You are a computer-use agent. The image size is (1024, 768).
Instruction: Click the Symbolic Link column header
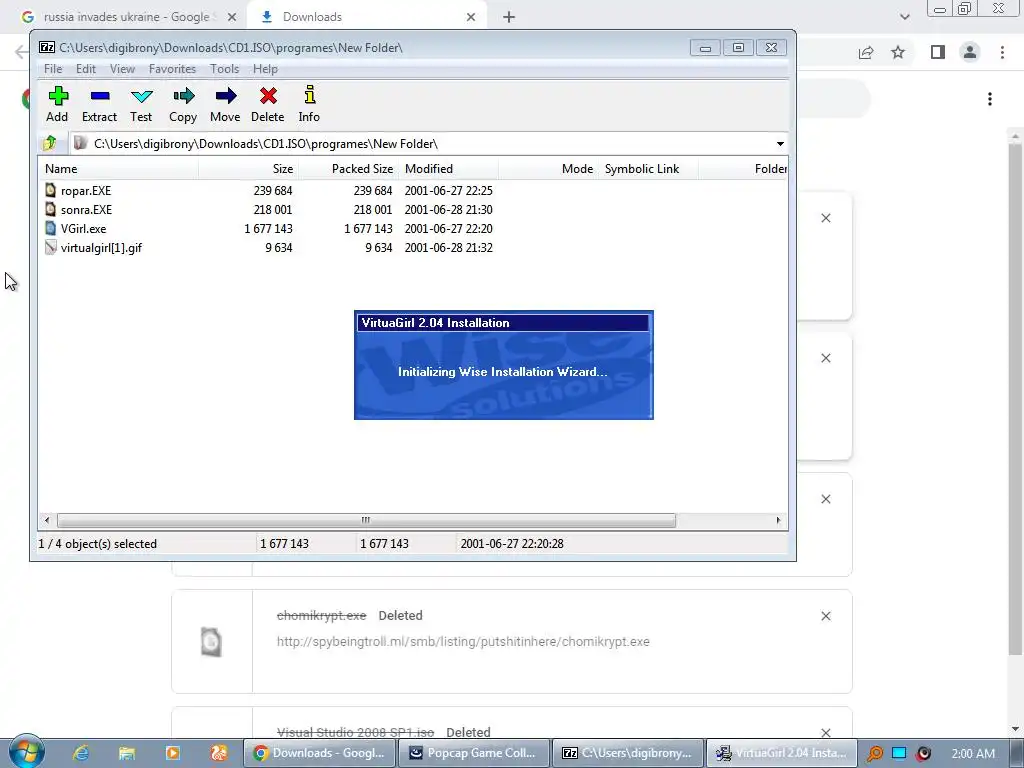pos(648,168)
